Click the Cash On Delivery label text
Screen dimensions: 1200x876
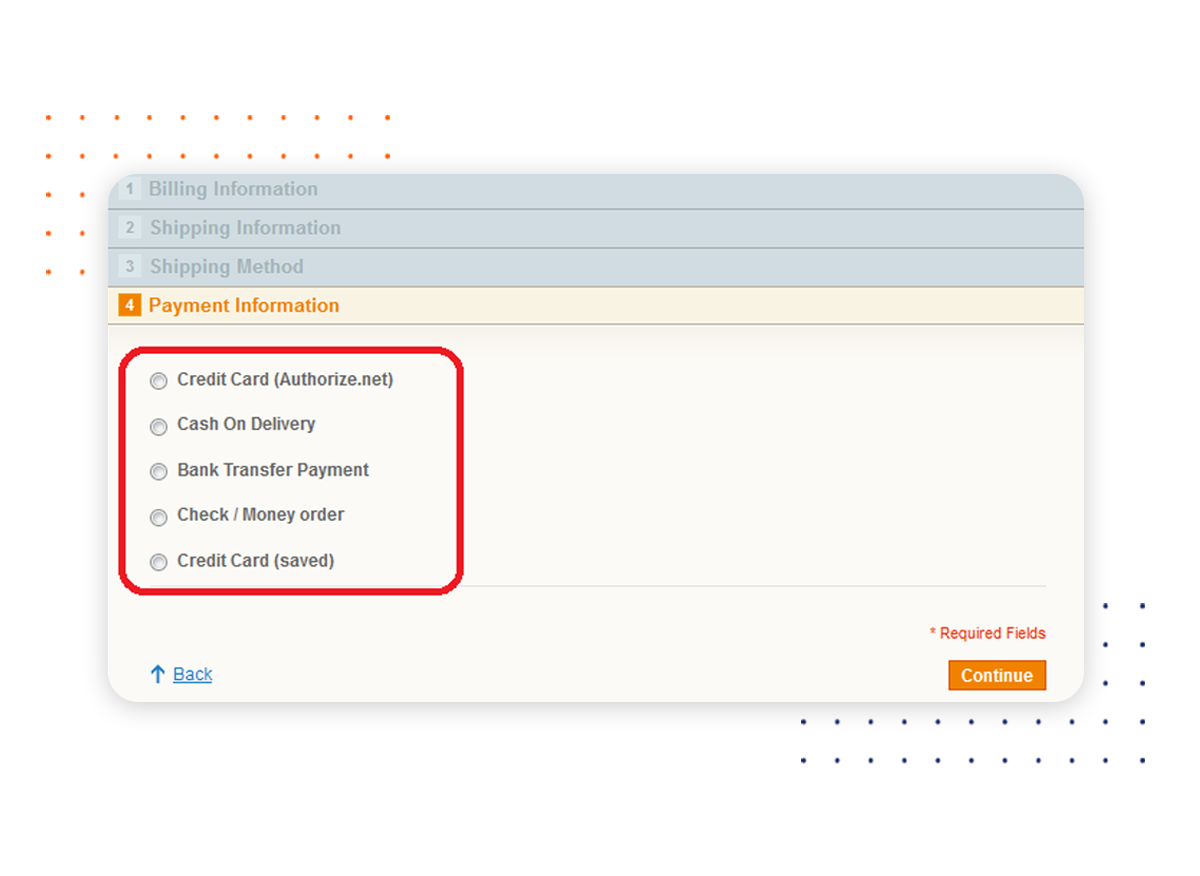tap(246, 424)
